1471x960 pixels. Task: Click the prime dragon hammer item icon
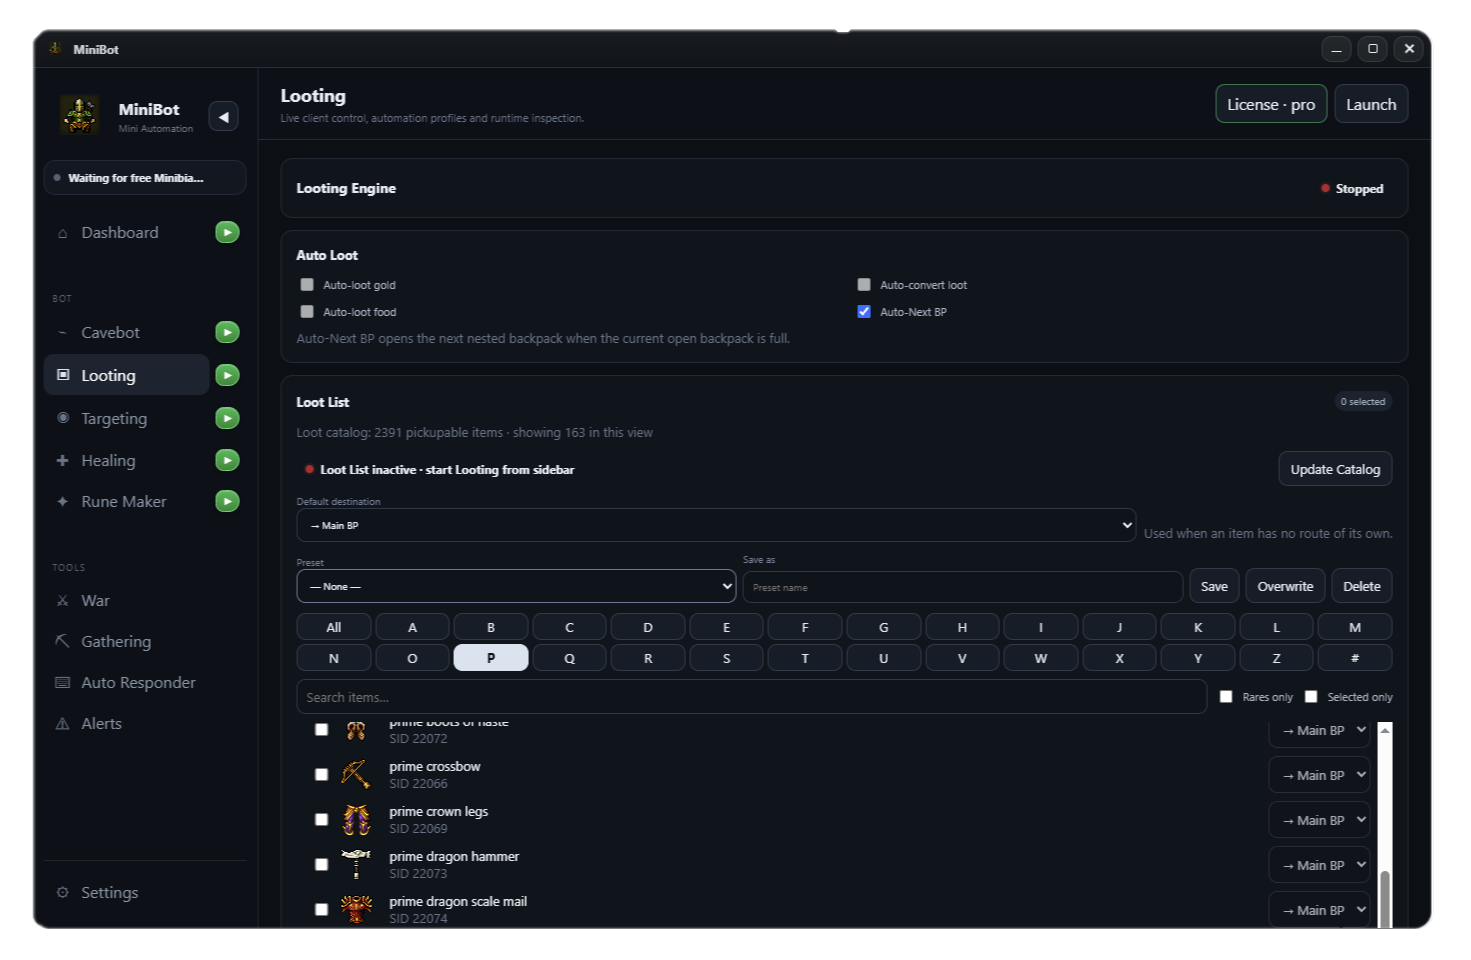[356, 864]
